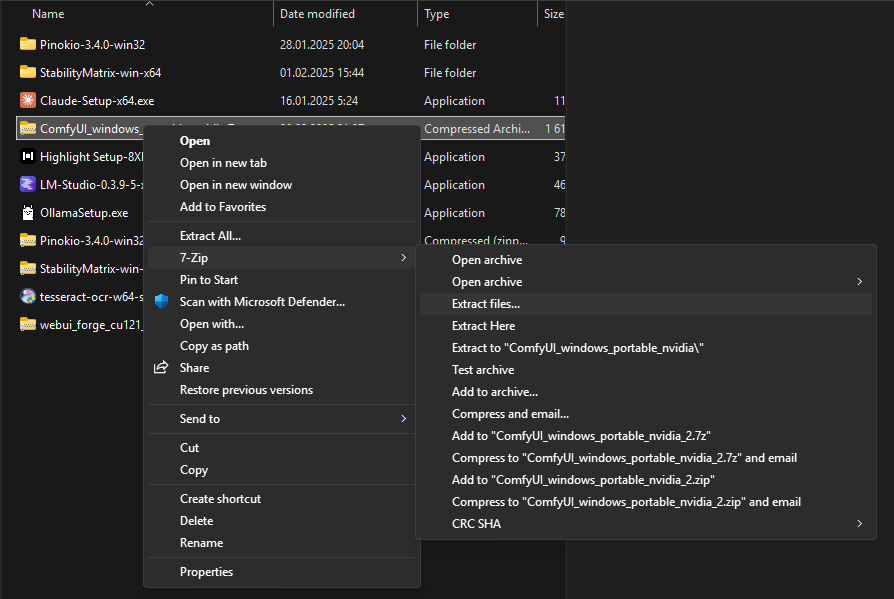Choose Extract files... from 7-Zip menu

[486, 304]
